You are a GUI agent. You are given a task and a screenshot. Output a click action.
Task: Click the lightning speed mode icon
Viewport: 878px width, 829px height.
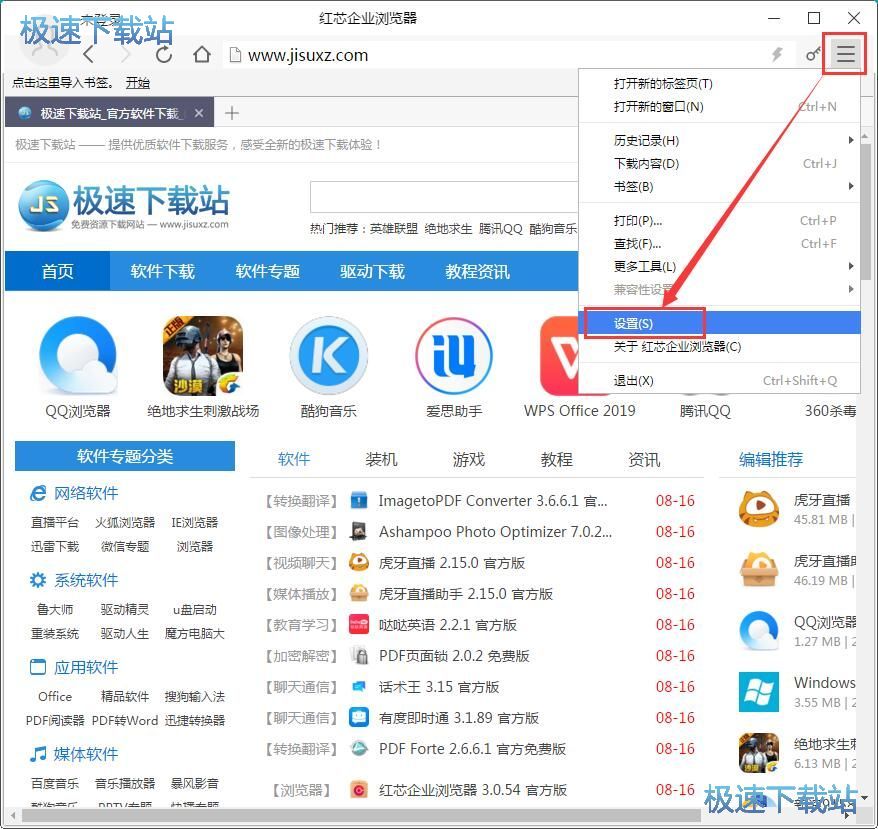[777, 54]
